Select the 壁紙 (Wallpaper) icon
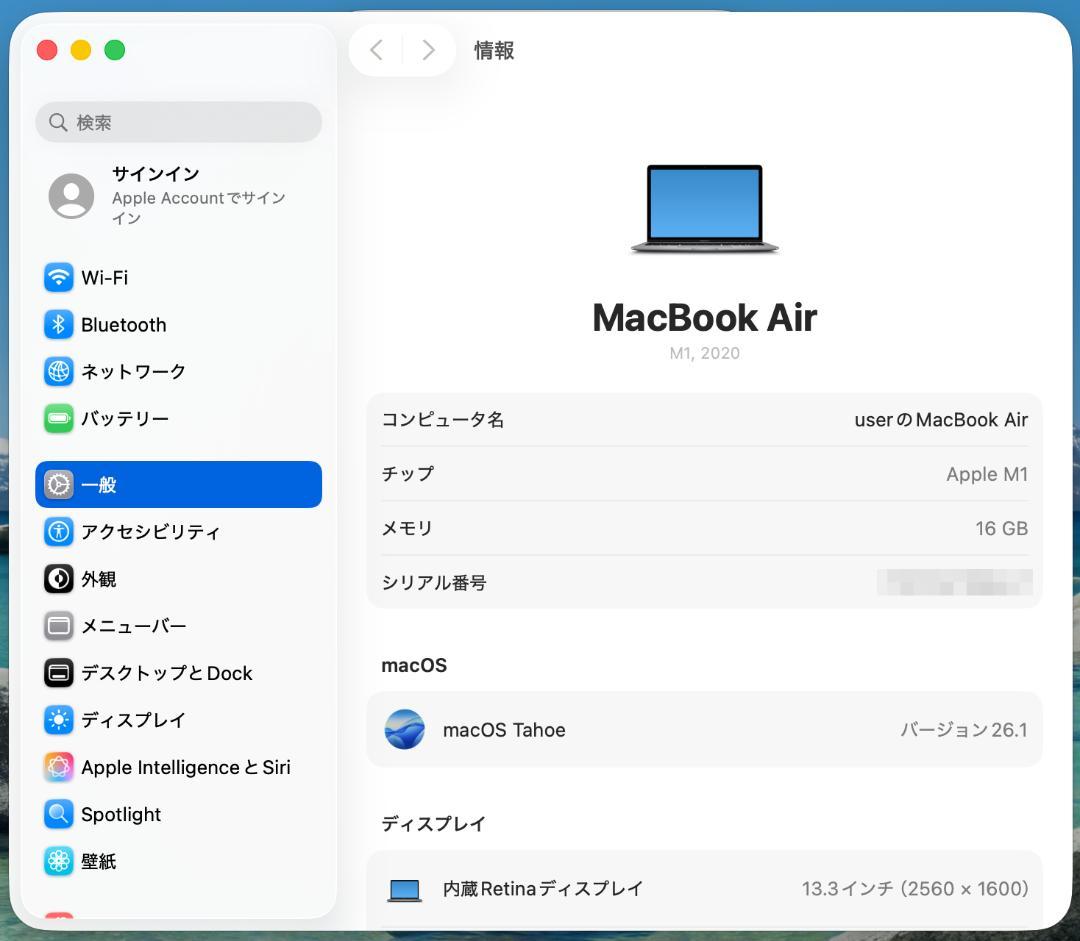This screenshot has height=941, width=1080. pos(58,861)
